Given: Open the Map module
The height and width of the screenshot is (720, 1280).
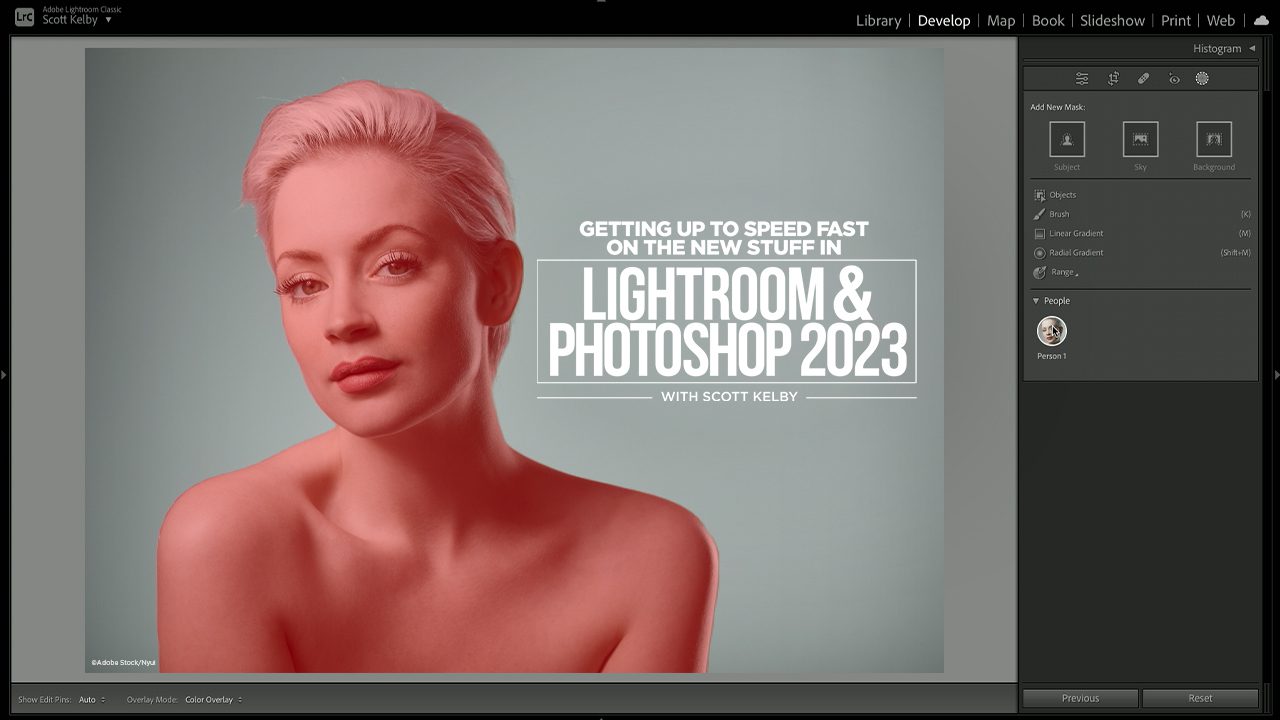Looking at the screenshot, I should (1001, 20).
